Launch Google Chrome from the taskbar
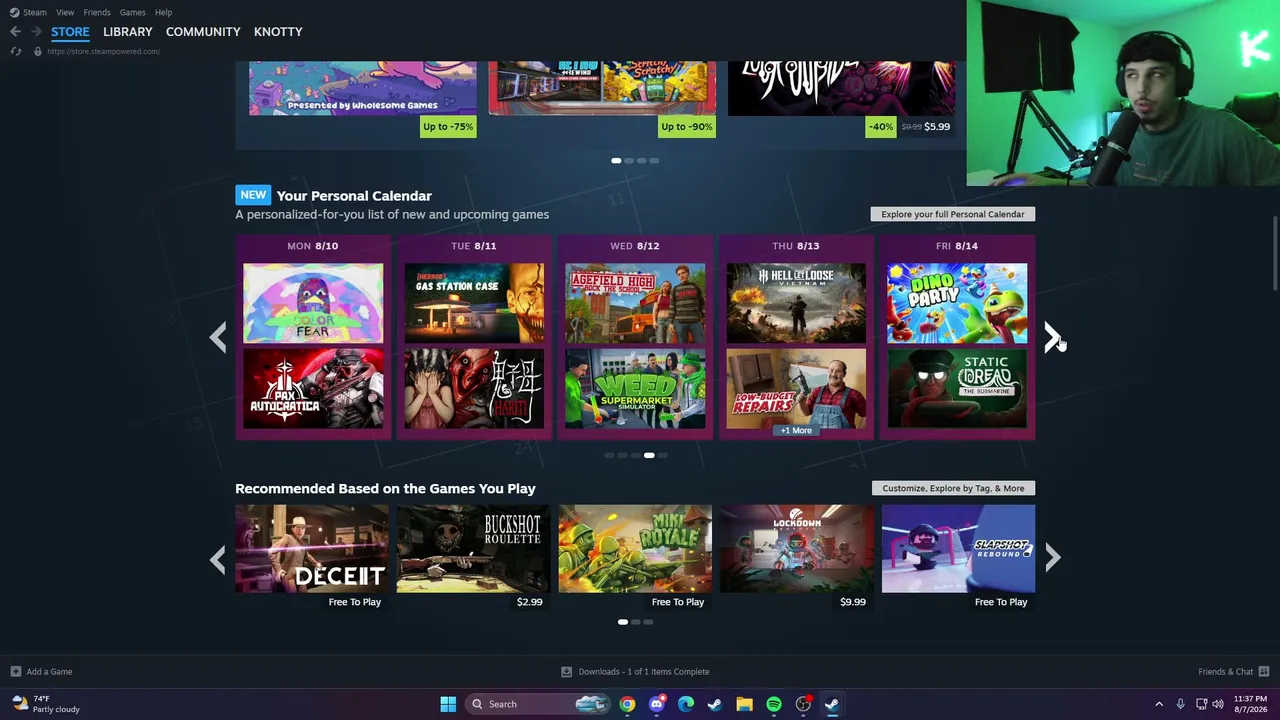1280x720 pixels. click(627, 704)
